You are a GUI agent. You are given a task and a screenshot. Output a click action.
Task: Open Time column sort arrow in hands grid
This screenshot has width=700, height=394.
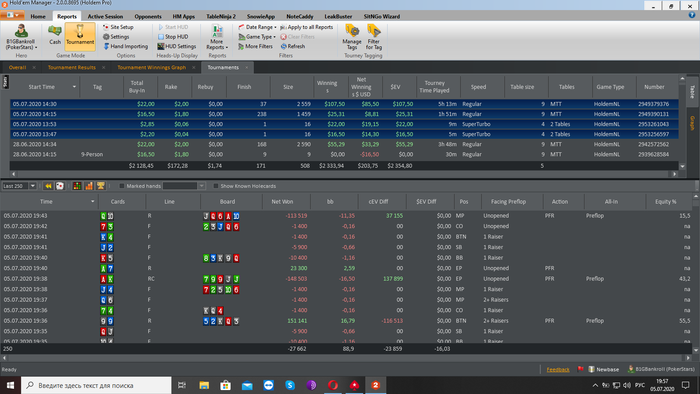coord(92,202)
